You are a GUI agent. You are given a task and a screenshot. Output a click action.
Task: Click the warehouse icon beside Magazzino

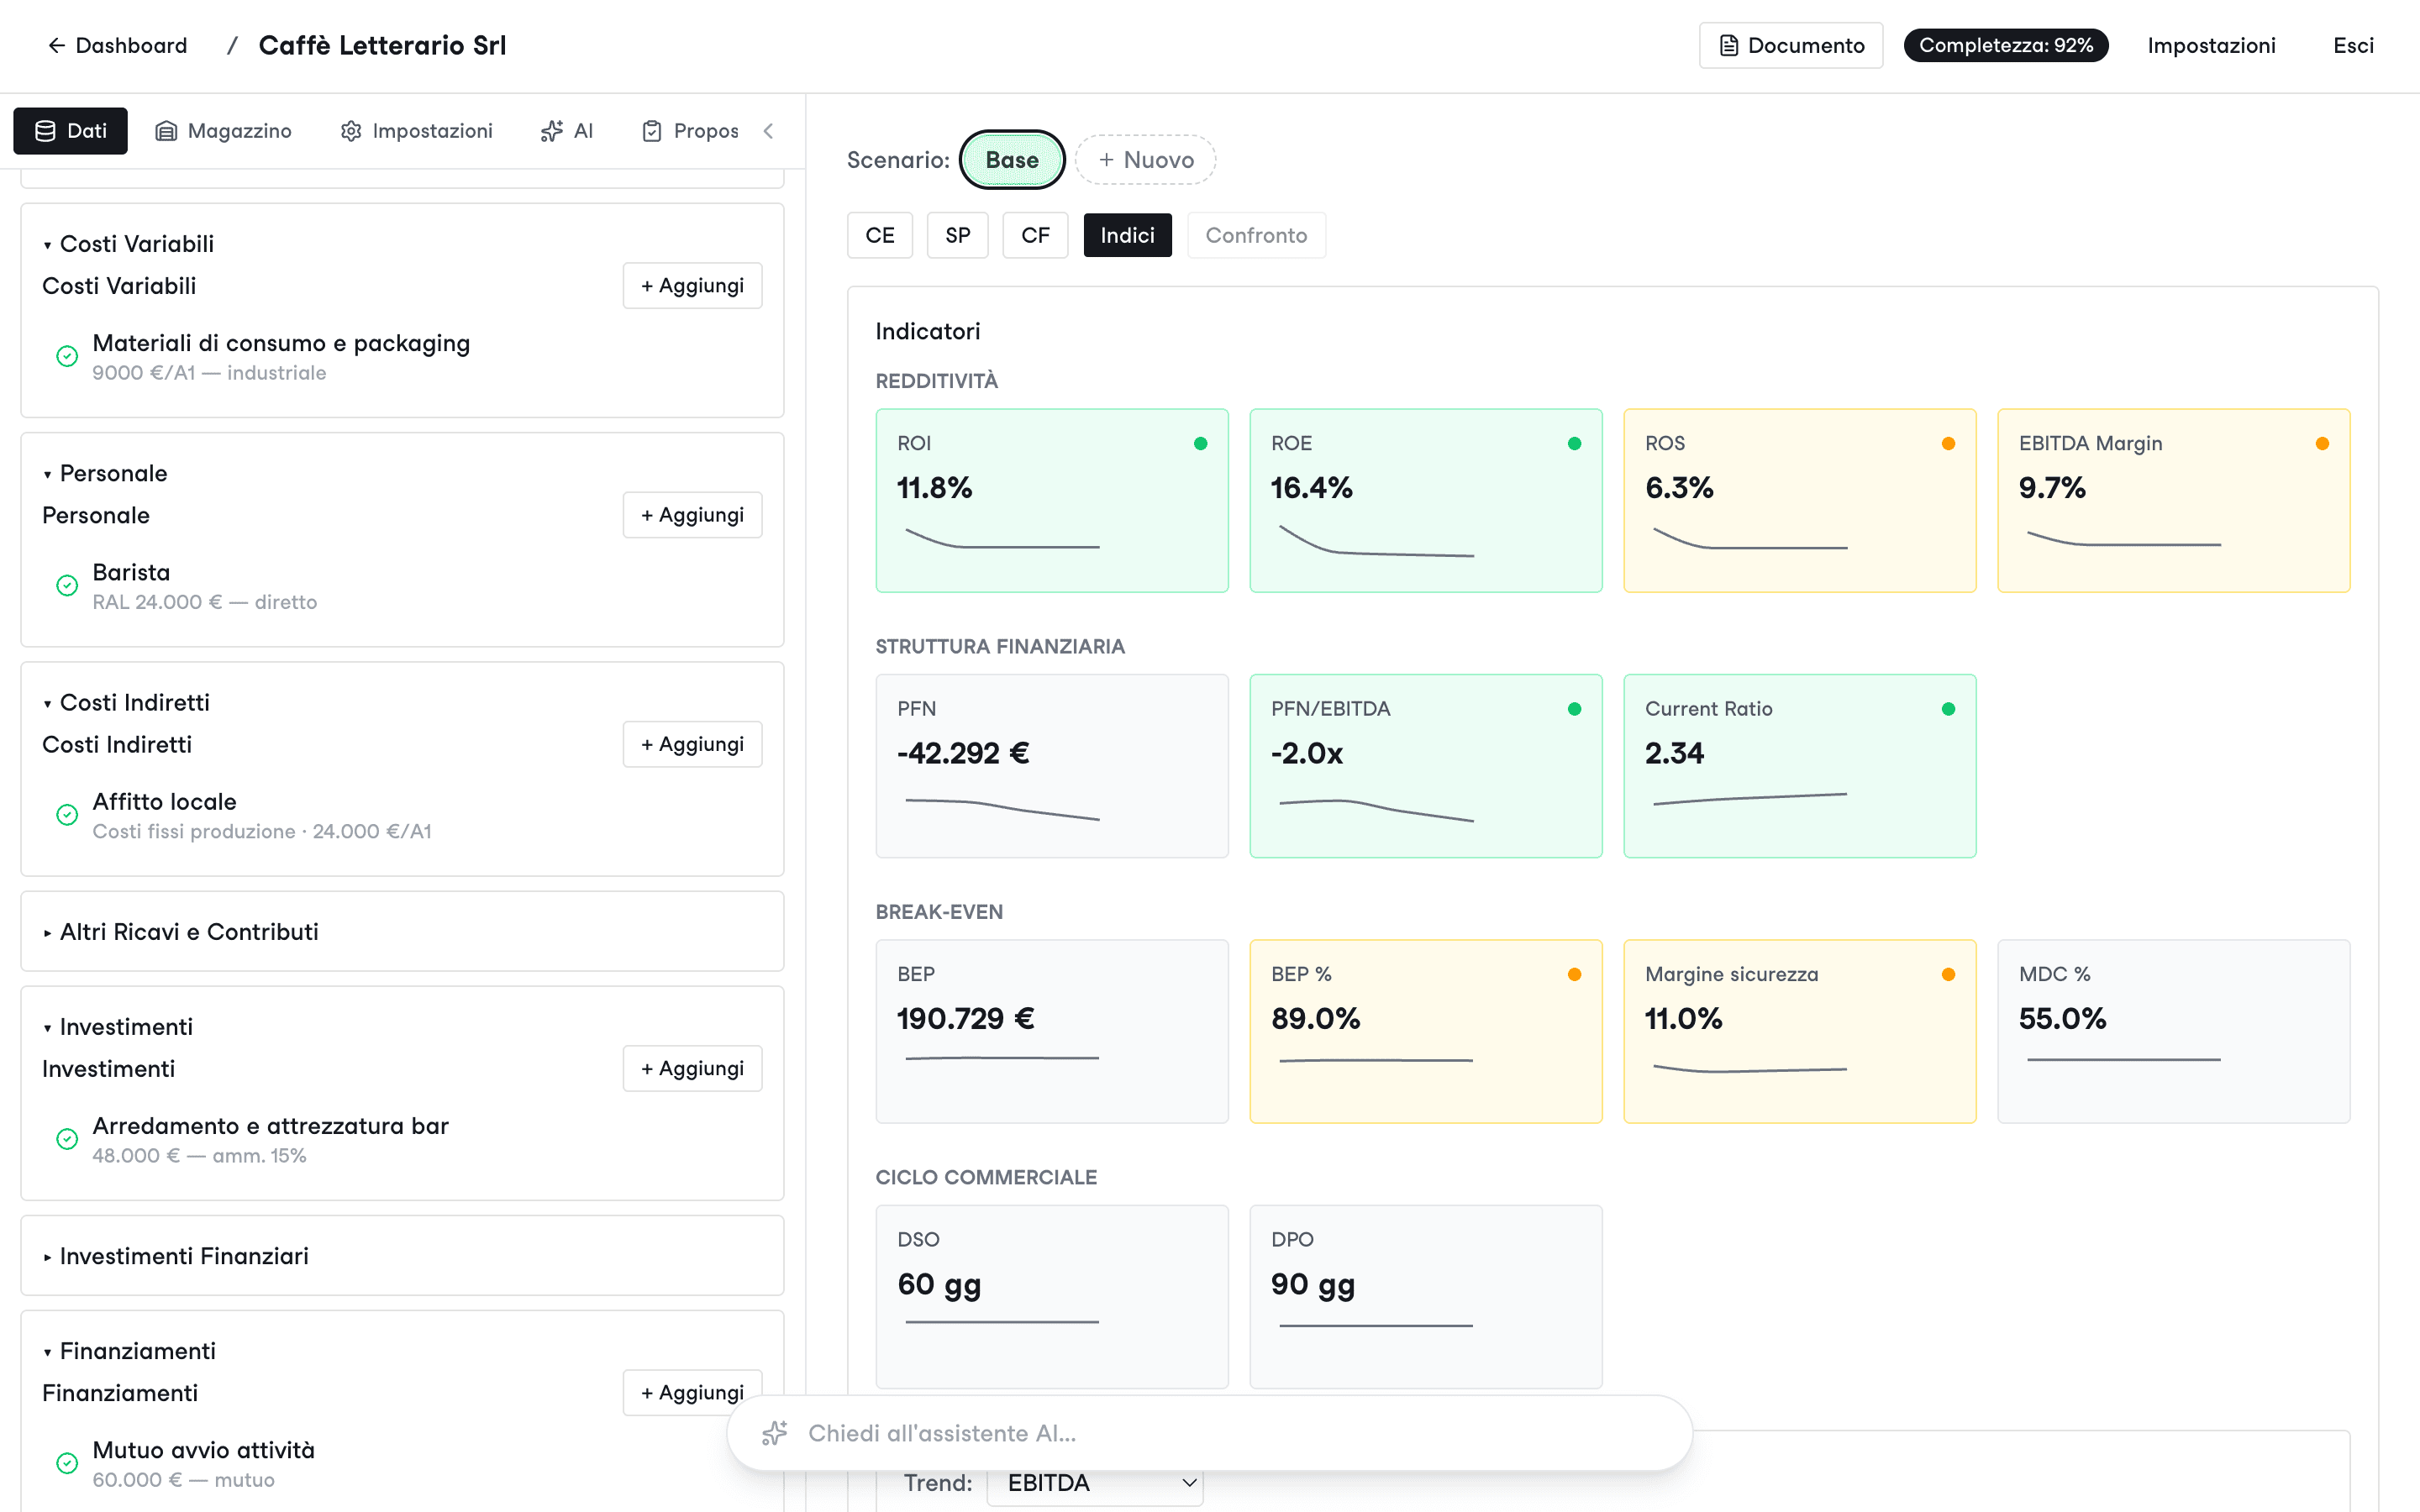[x=166, y=131]
